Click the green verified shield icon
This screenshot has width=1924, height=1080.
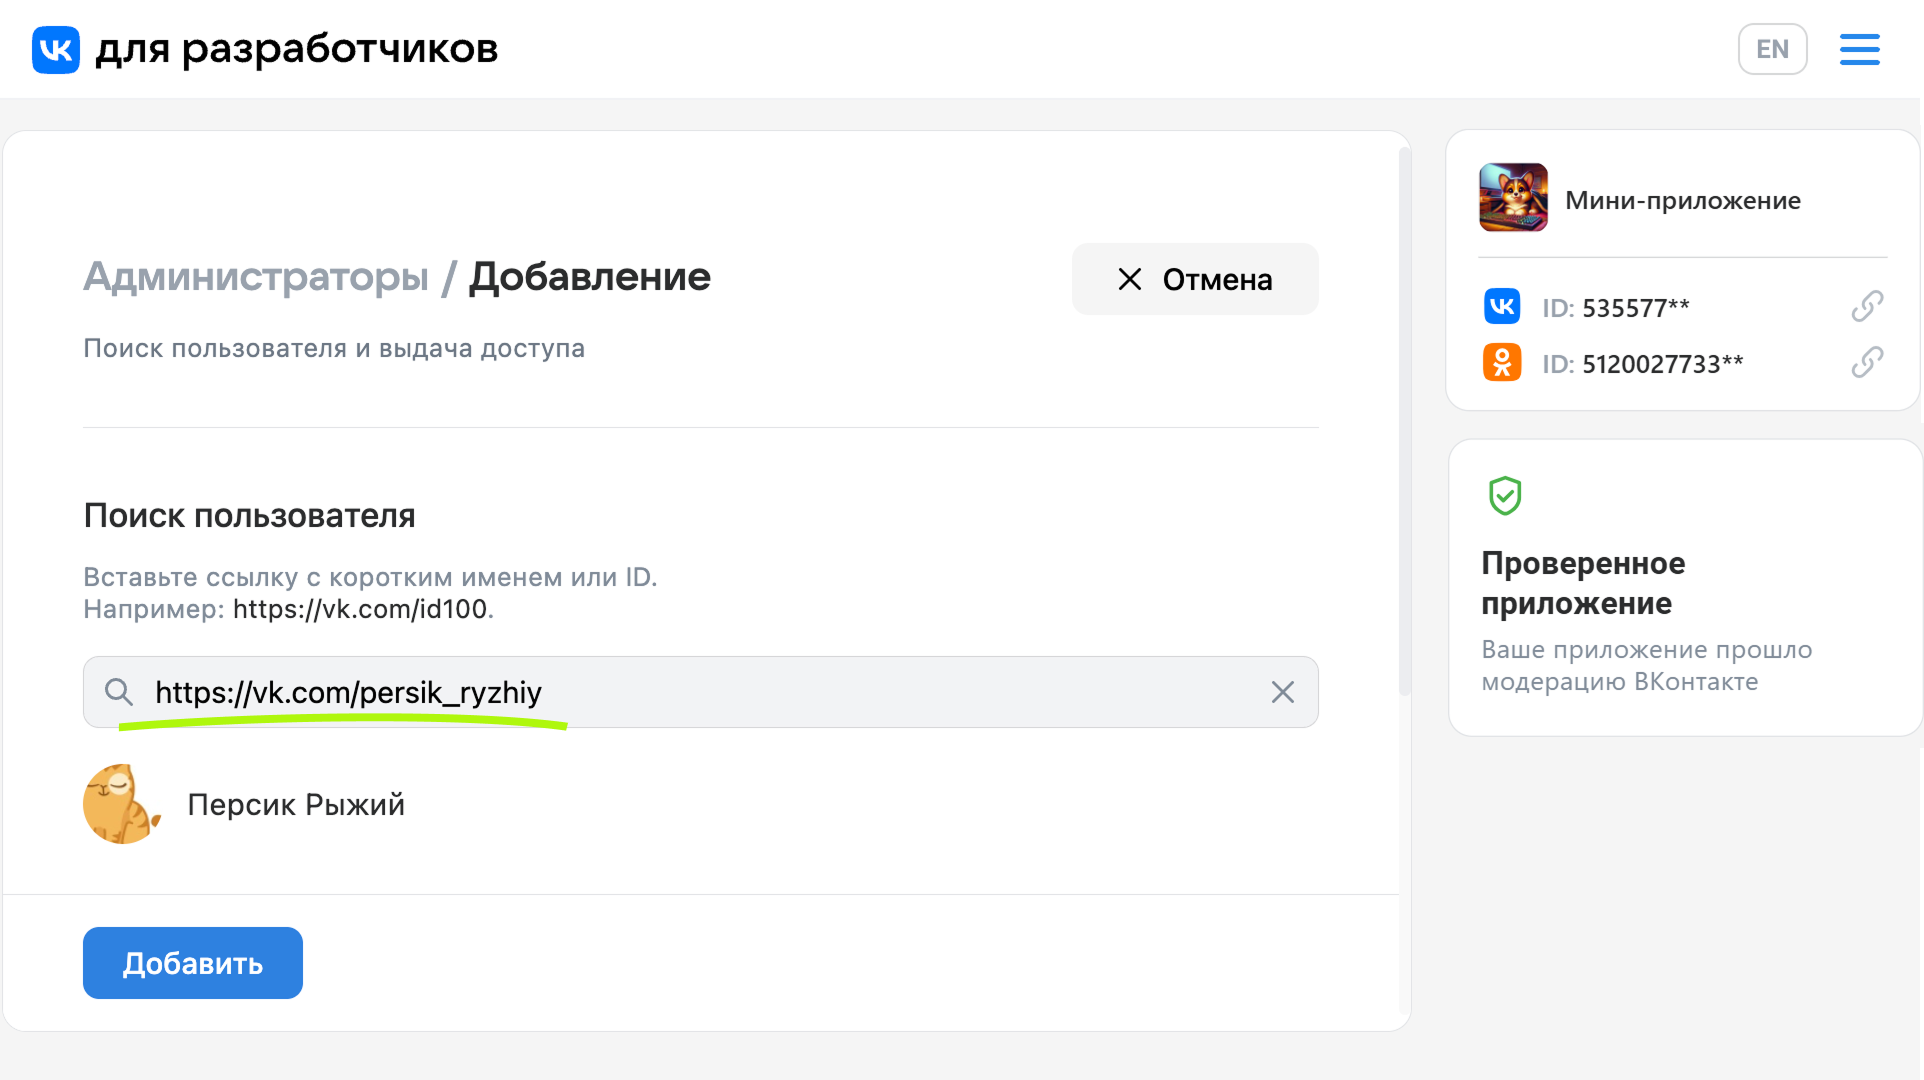1505,495
